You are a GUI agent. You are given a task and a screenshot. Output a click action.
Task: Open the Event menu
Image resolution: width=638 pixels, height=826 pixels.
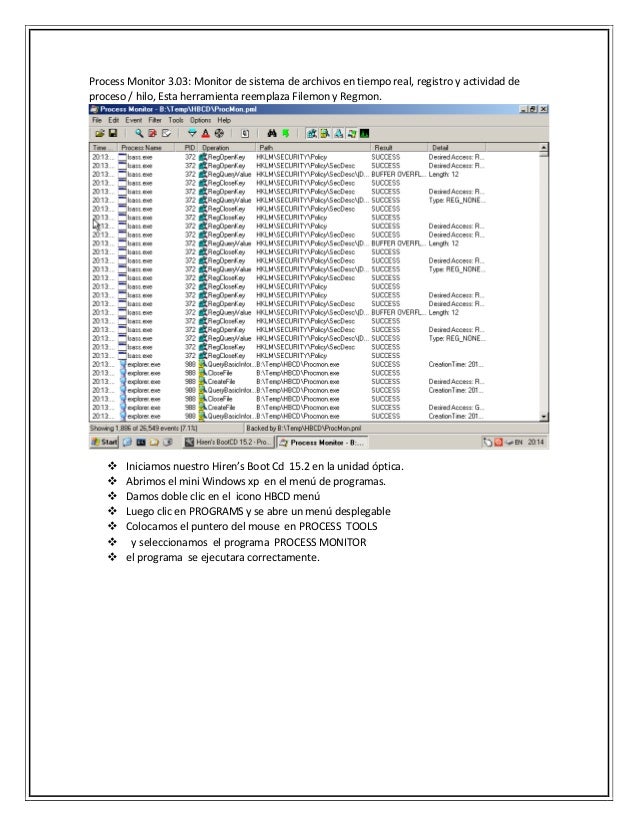click(133, 120)
